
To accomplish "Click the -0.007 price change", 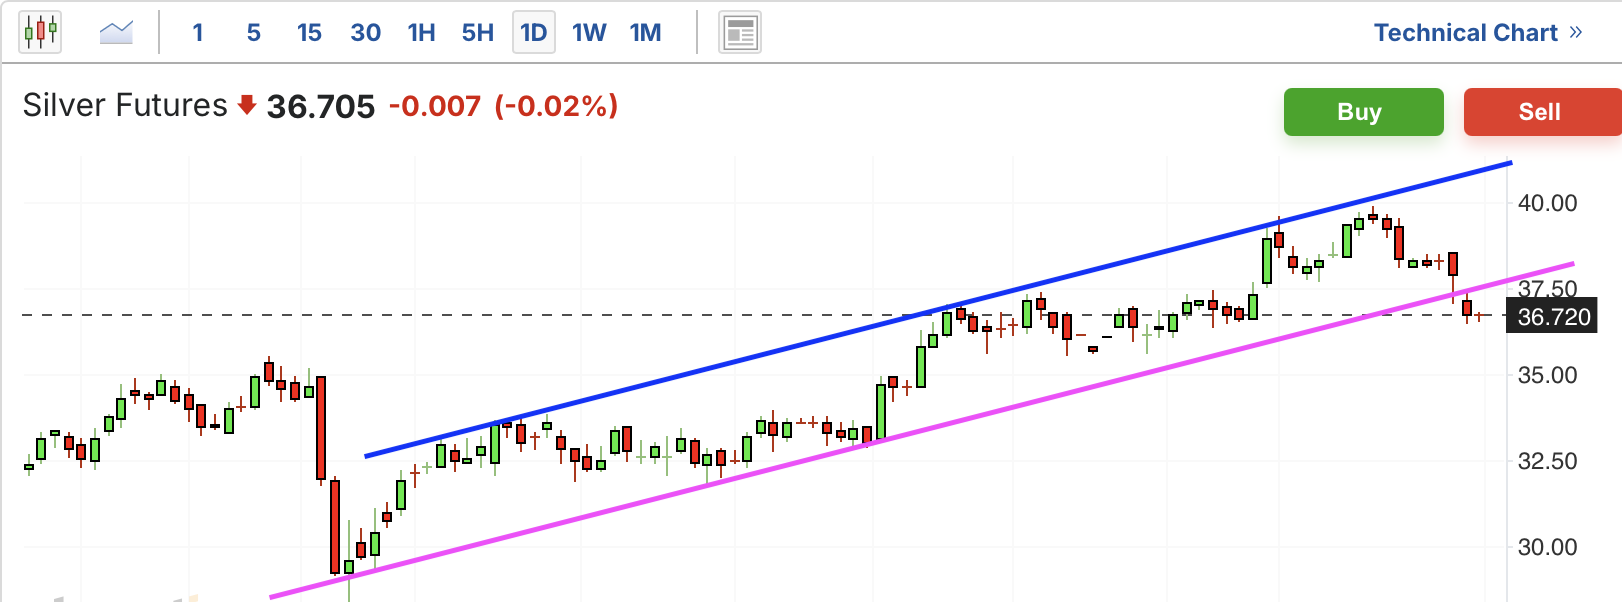I will click(434, 106).
